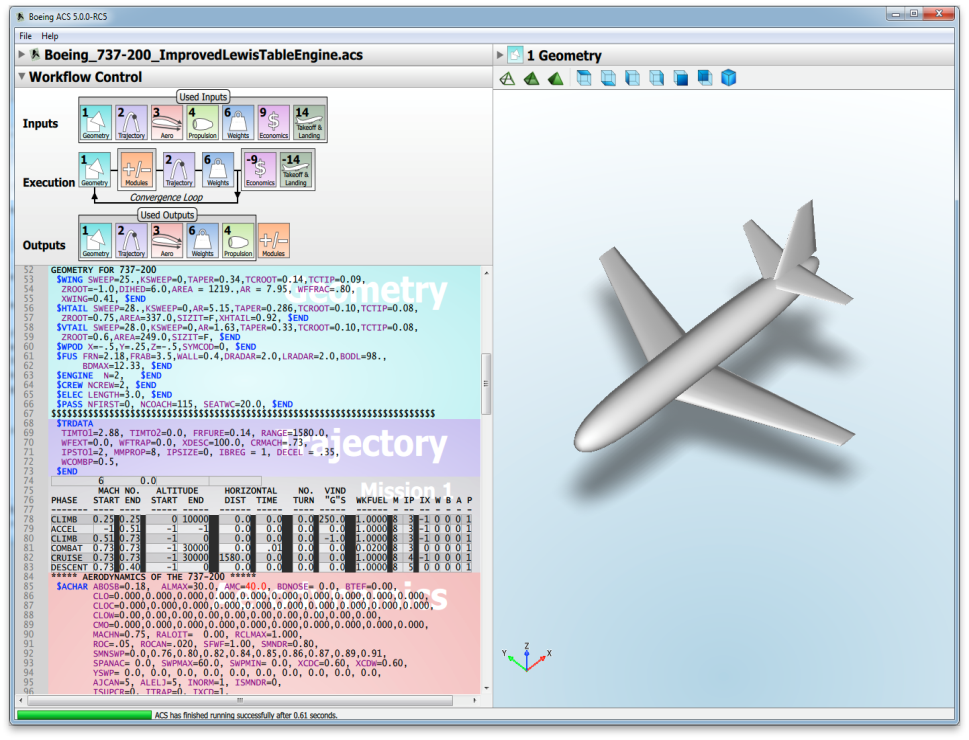Switch 3D view to solid shaded rendering
This screenshot has width=969, height=740.
click(x=556, y=79)
